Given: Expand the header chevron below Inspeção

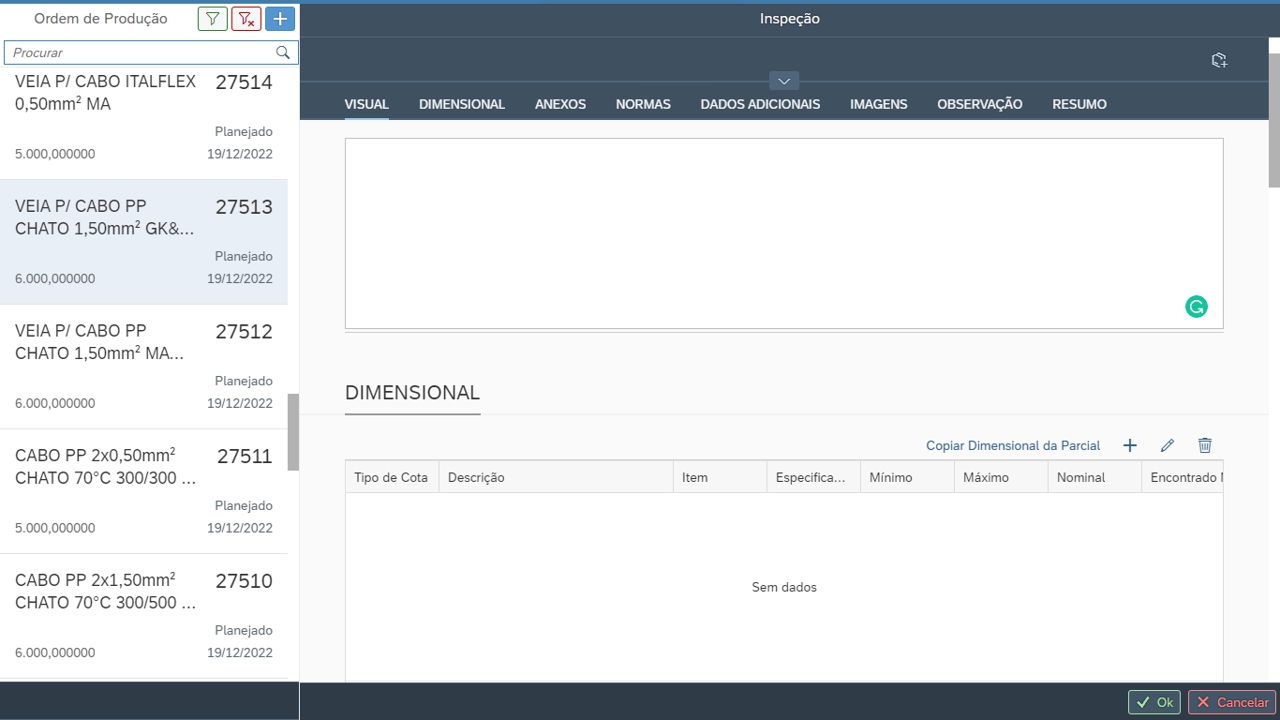Looking at the screenshot, I should tap(784, 81).
